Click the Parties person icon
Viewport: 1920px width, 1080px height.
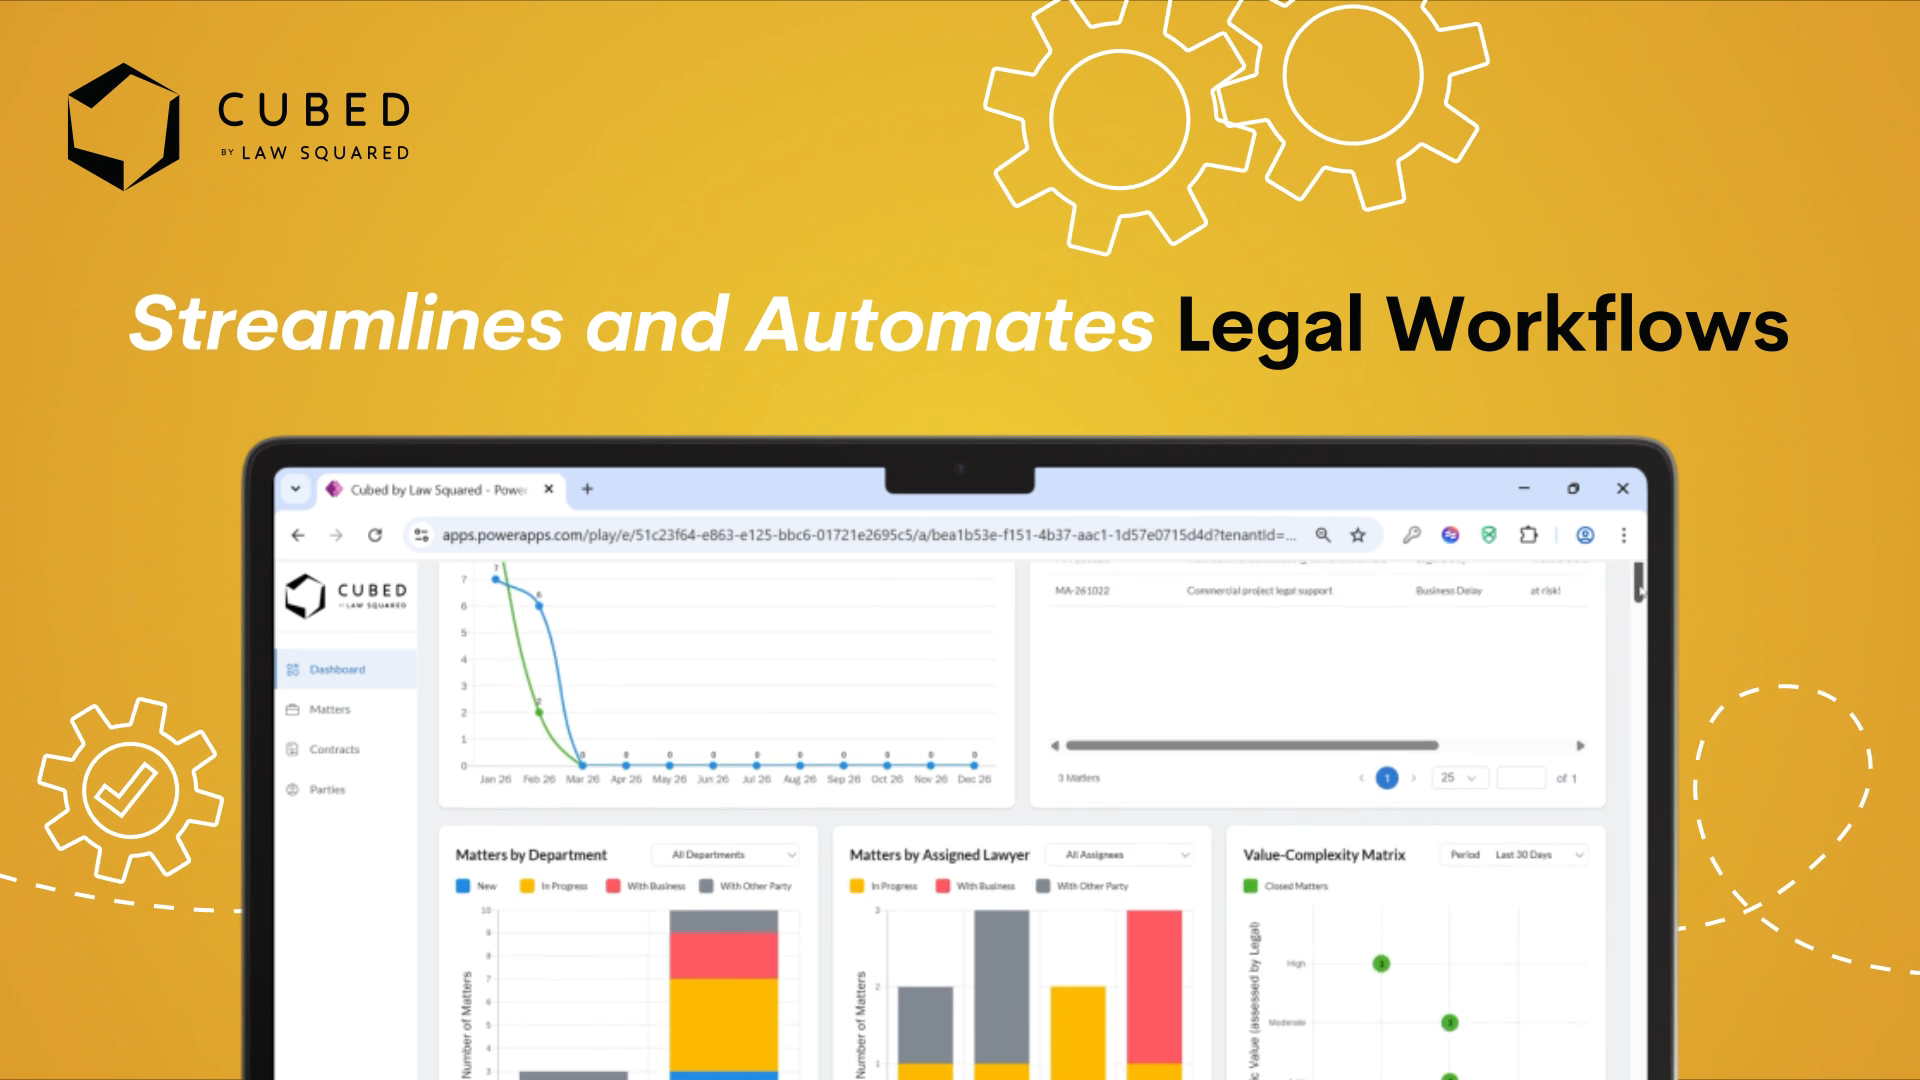[x=293, y=789]
